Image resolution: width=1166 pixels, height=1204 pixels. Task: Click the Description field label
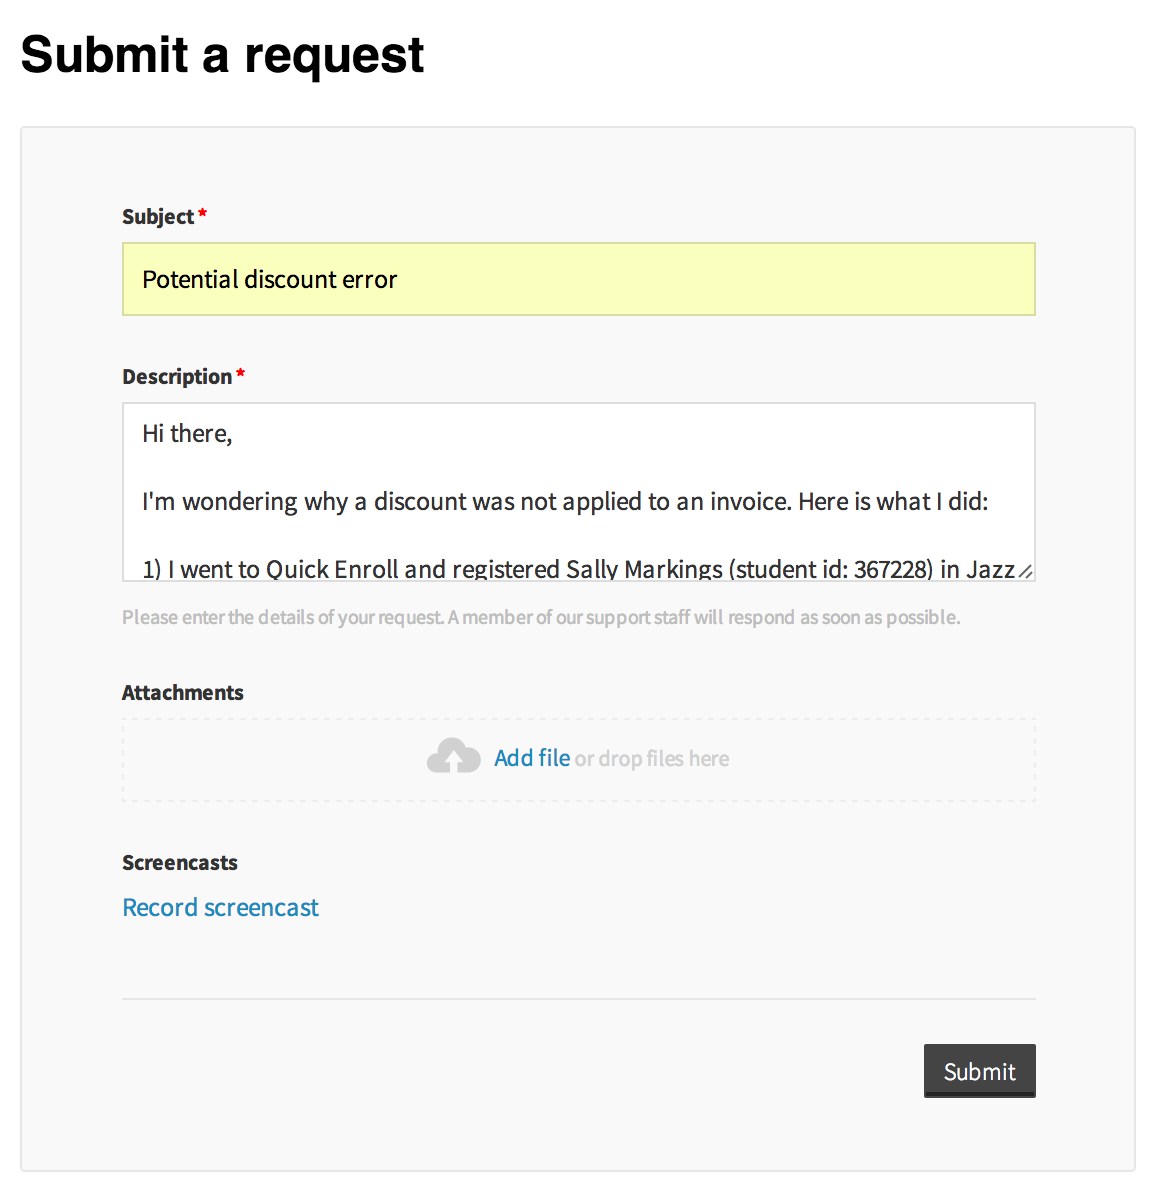click(177, 376)
